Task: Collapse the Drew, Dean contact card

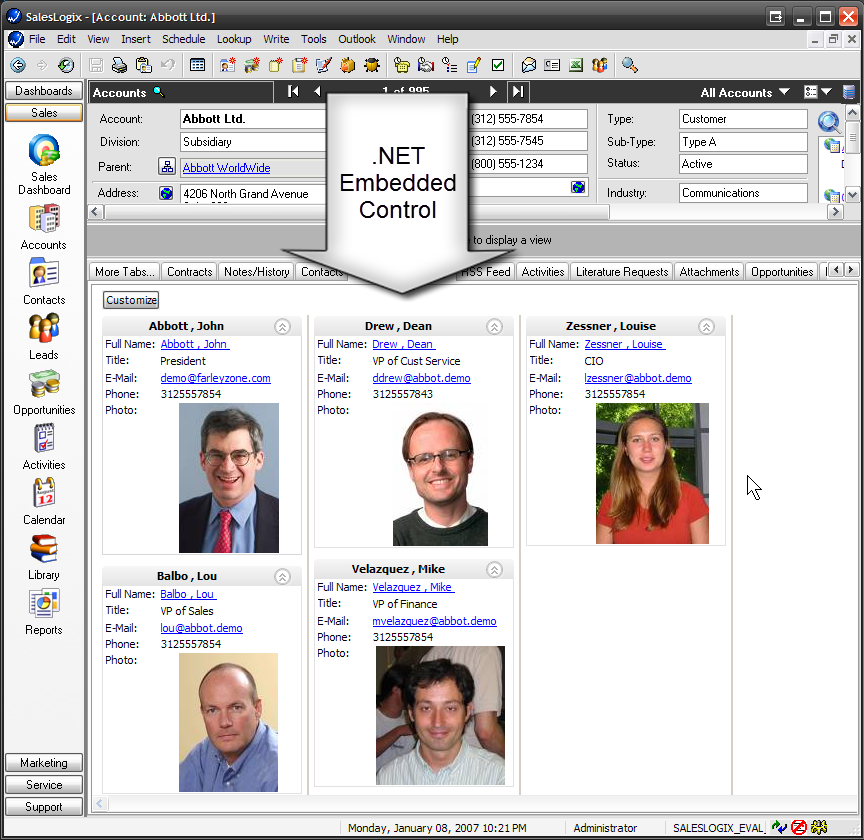Action: tap(494, 327)
